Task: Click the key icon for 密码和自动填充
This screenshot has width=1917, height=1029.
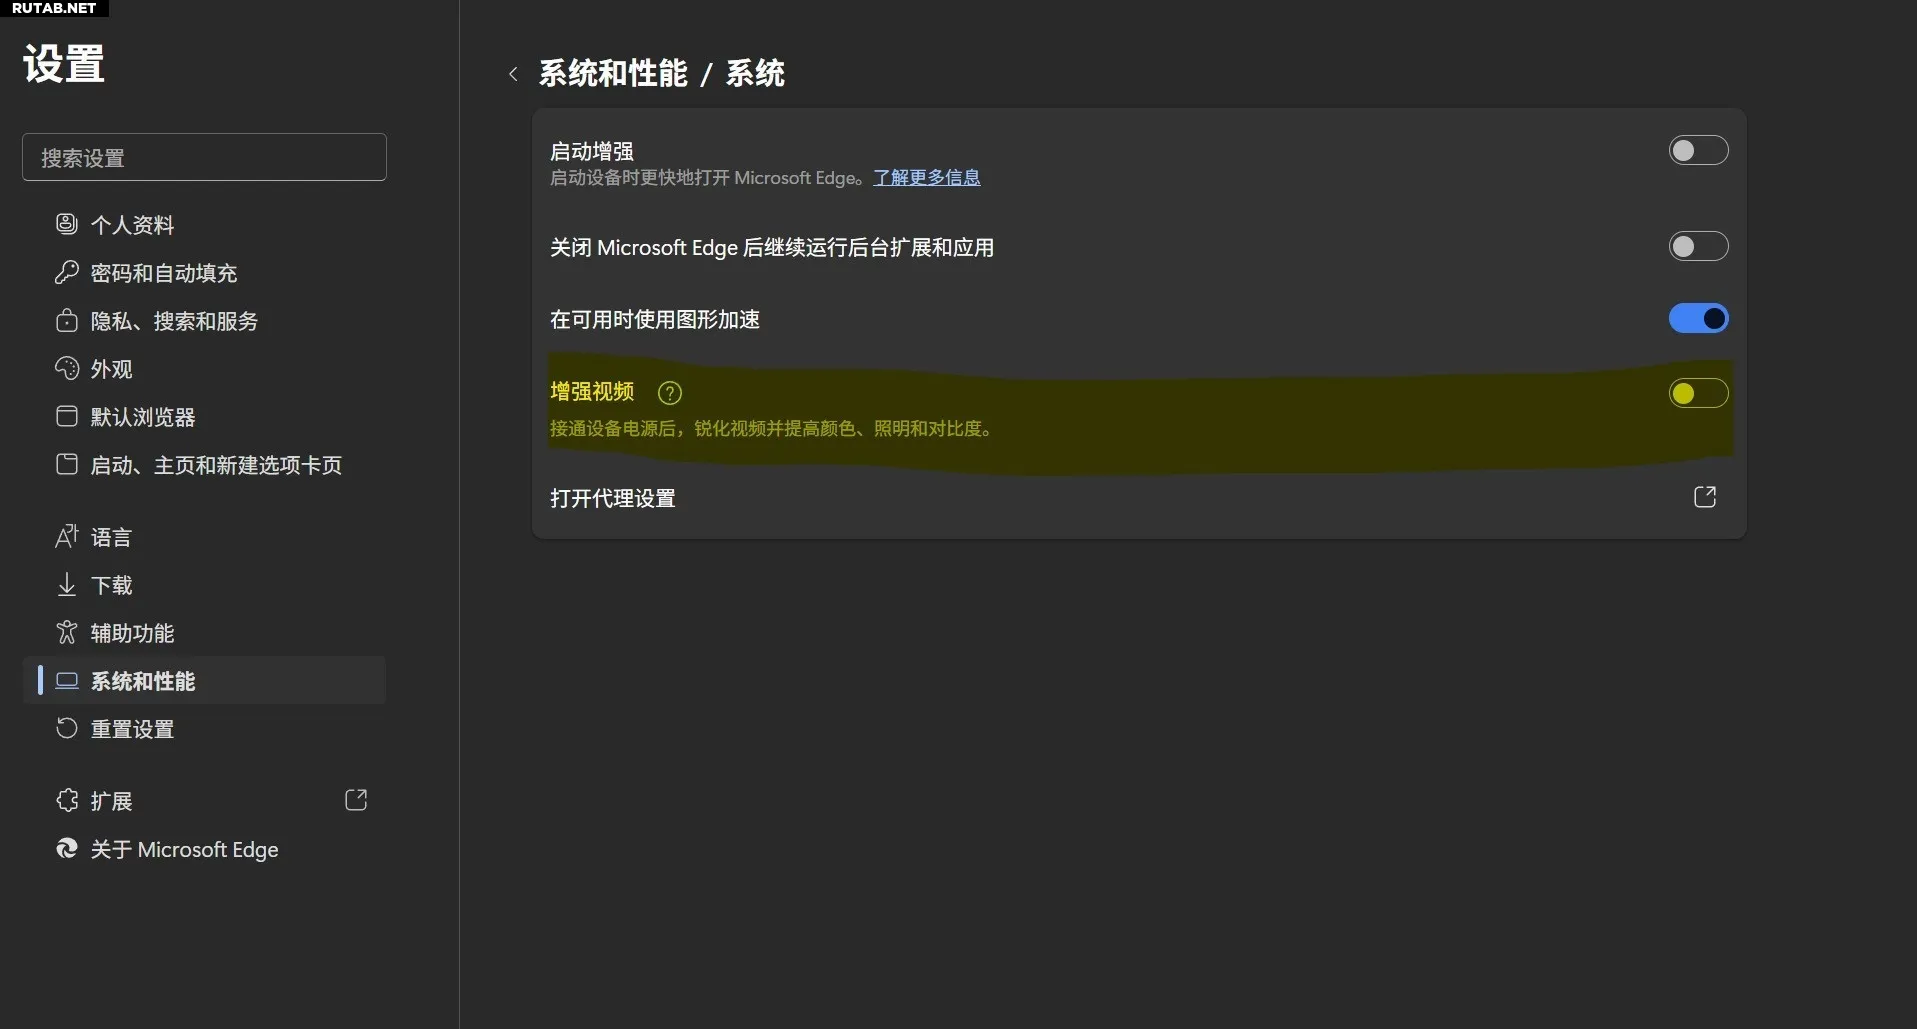Action: (66, 272)
